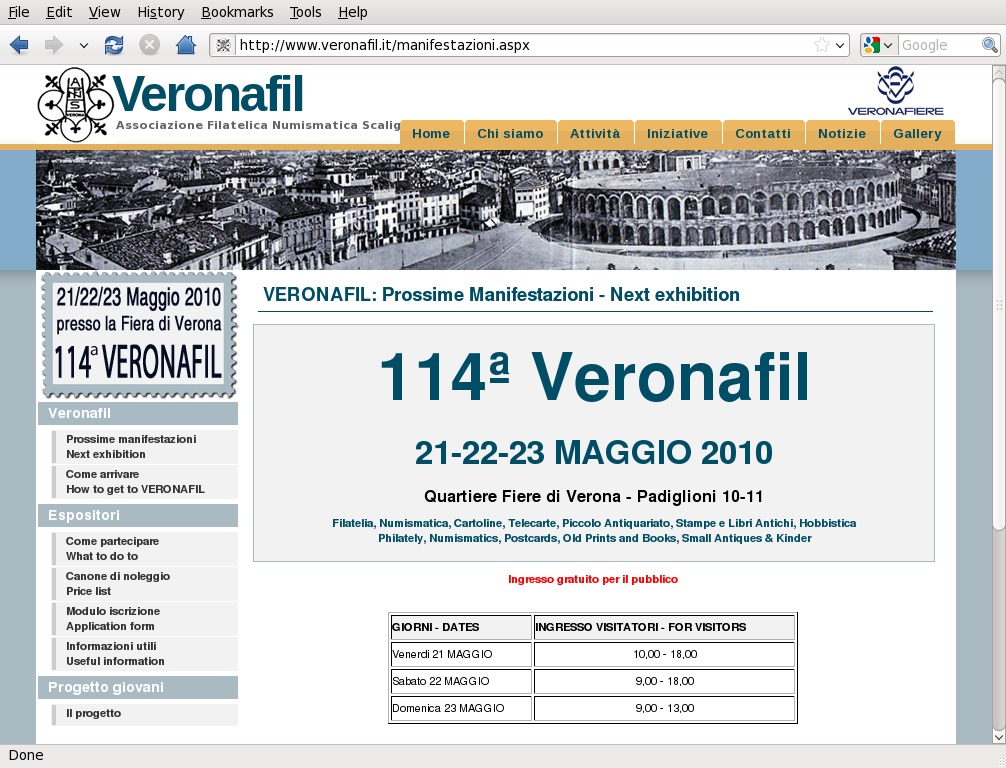1006x768 pixels.
Task: Click Quartiere Fiere di Verona text
Action: click(x=593, y=497)
